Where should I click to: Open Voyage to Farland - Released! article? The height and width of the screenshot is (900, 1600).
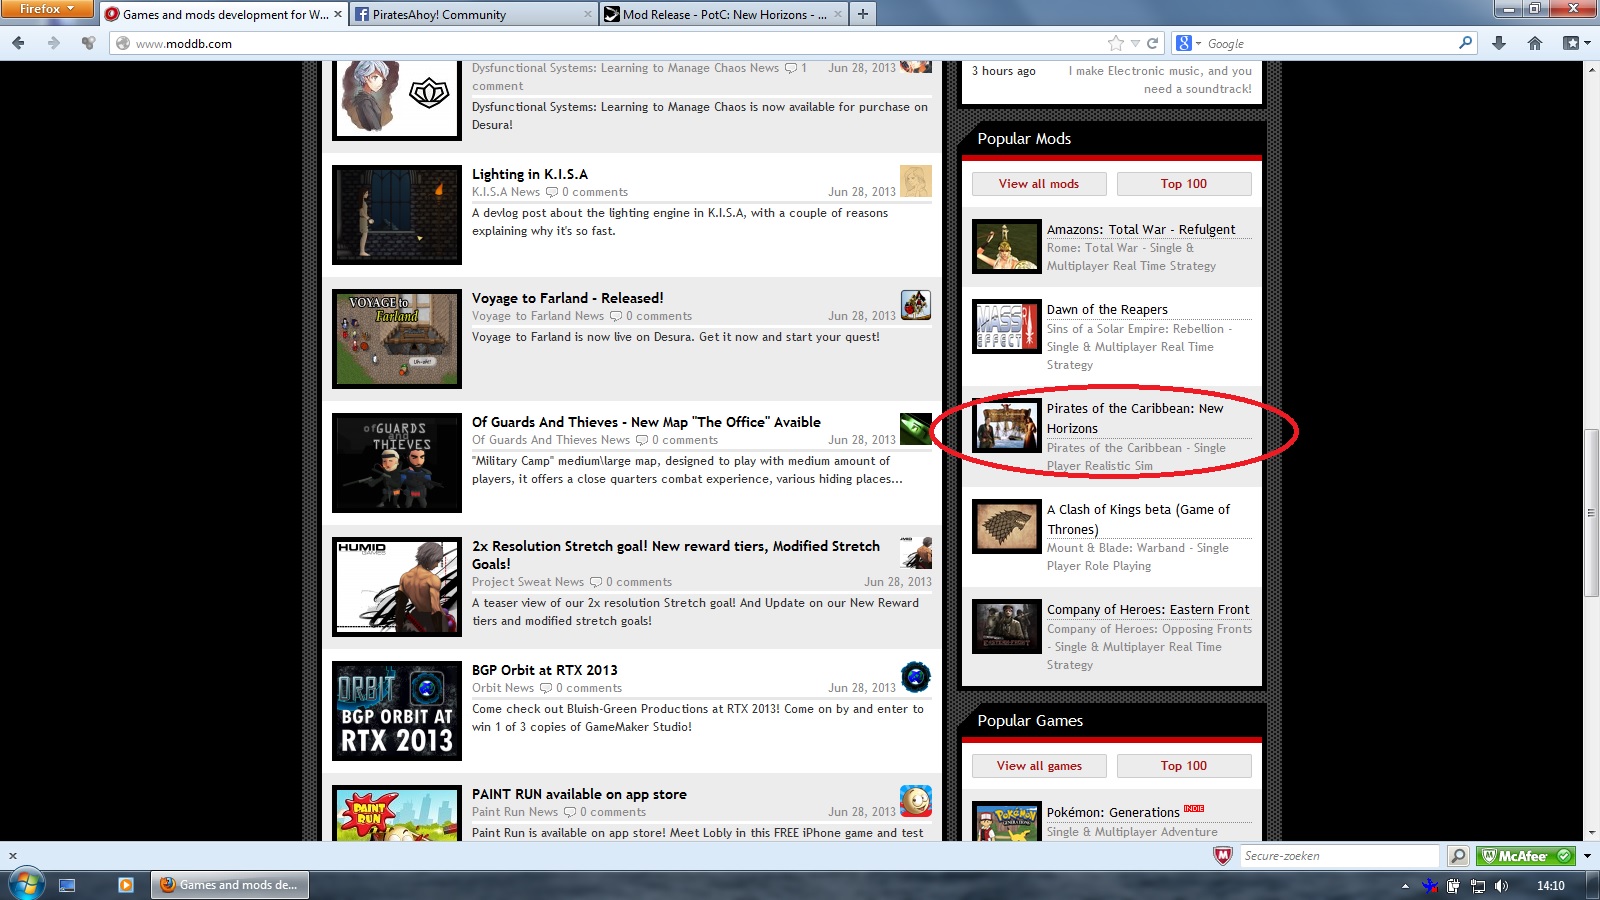pos(567,298)
